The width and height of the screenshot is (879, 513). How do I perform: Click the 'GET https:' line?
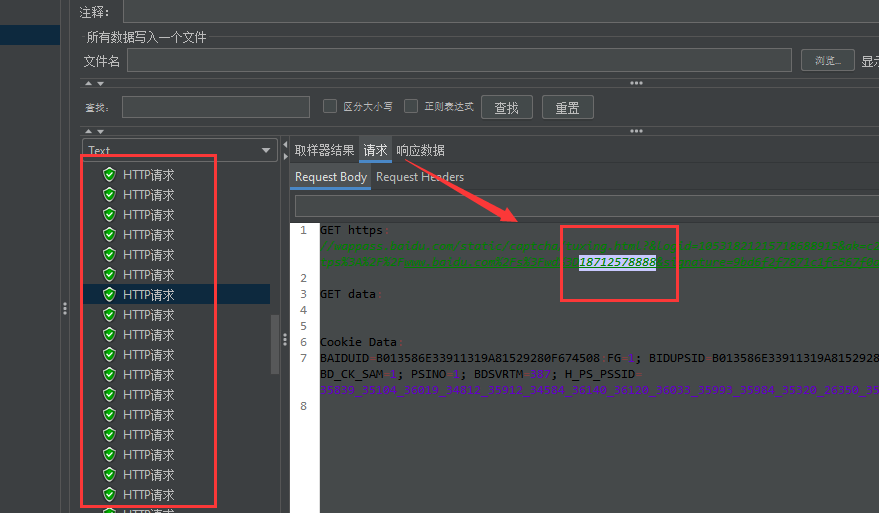pyautogui.click(x=354, y=230)
